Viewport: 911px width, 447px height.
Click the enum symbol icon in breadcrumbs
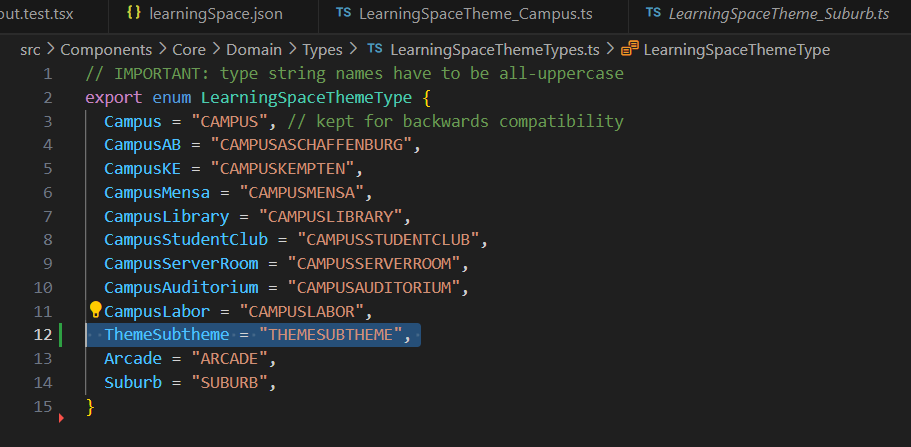pyautogui.click(x=630, y=49)
